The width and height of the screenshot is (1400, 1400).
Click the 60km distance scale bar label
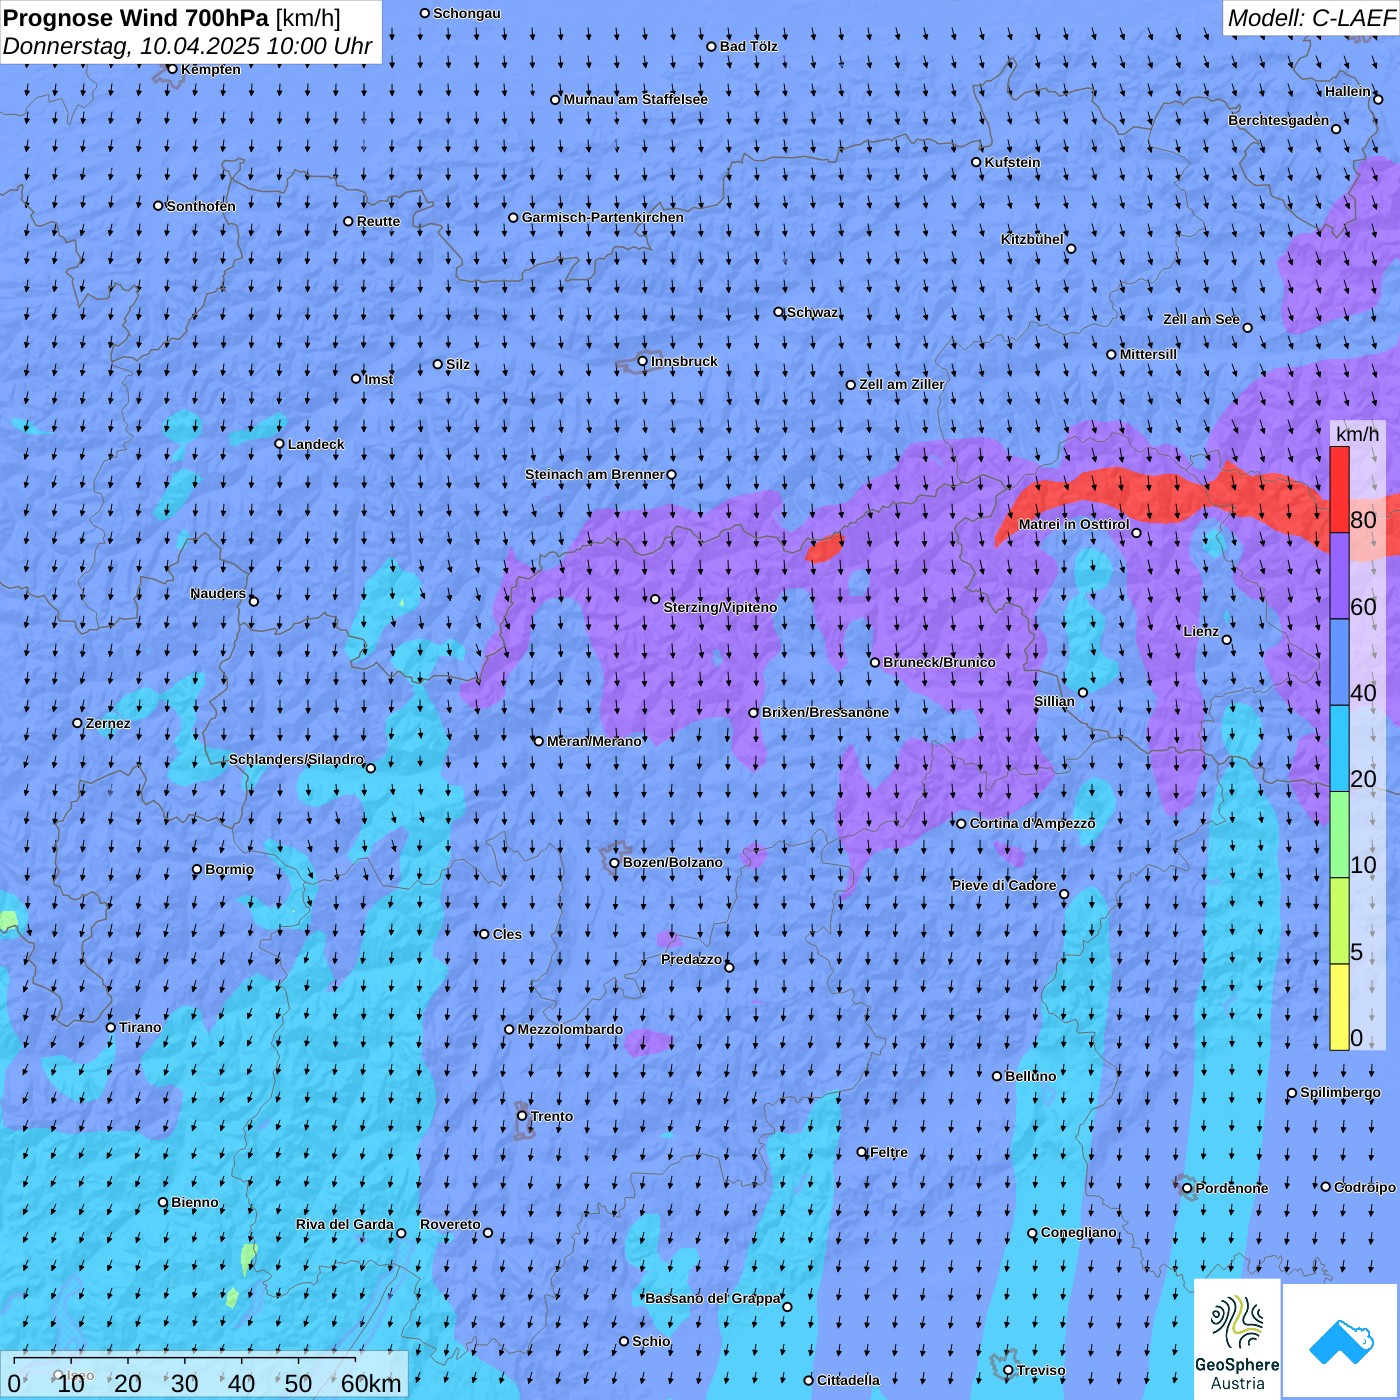(371, 1384)
